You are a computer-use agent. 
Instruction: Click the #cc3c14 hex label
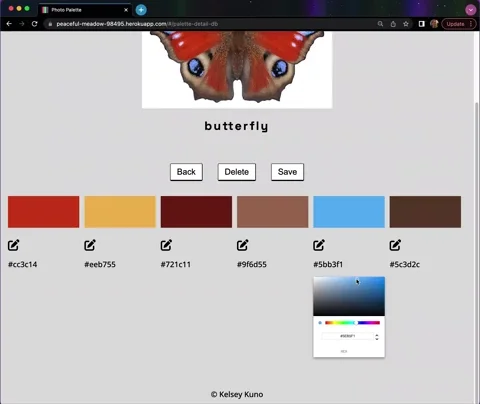(23, 265)
